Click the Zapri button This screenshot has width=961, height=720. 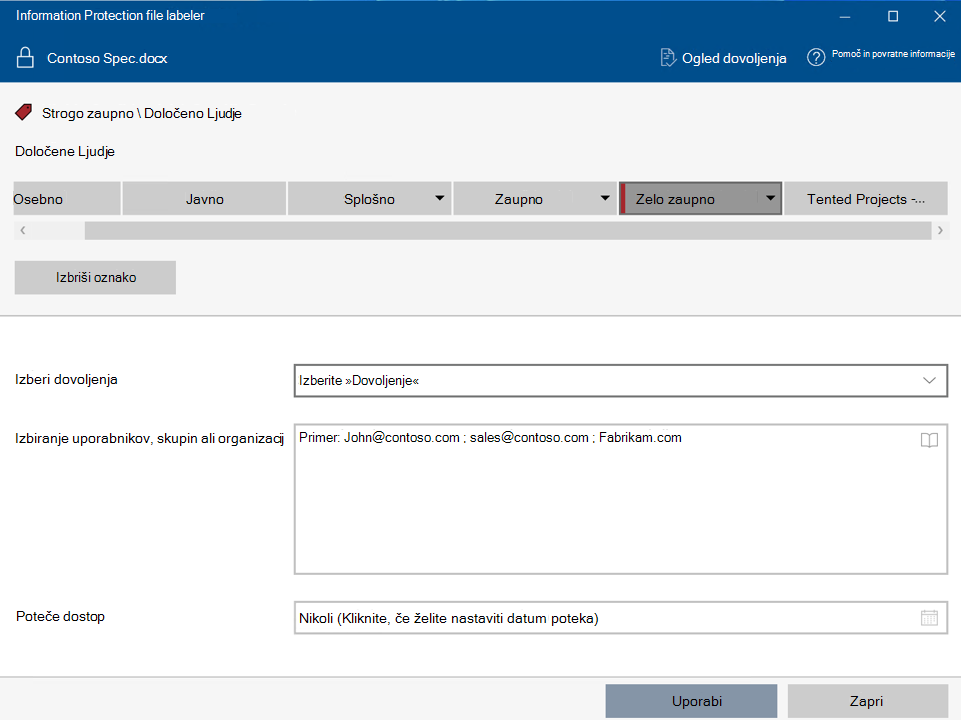868,701
